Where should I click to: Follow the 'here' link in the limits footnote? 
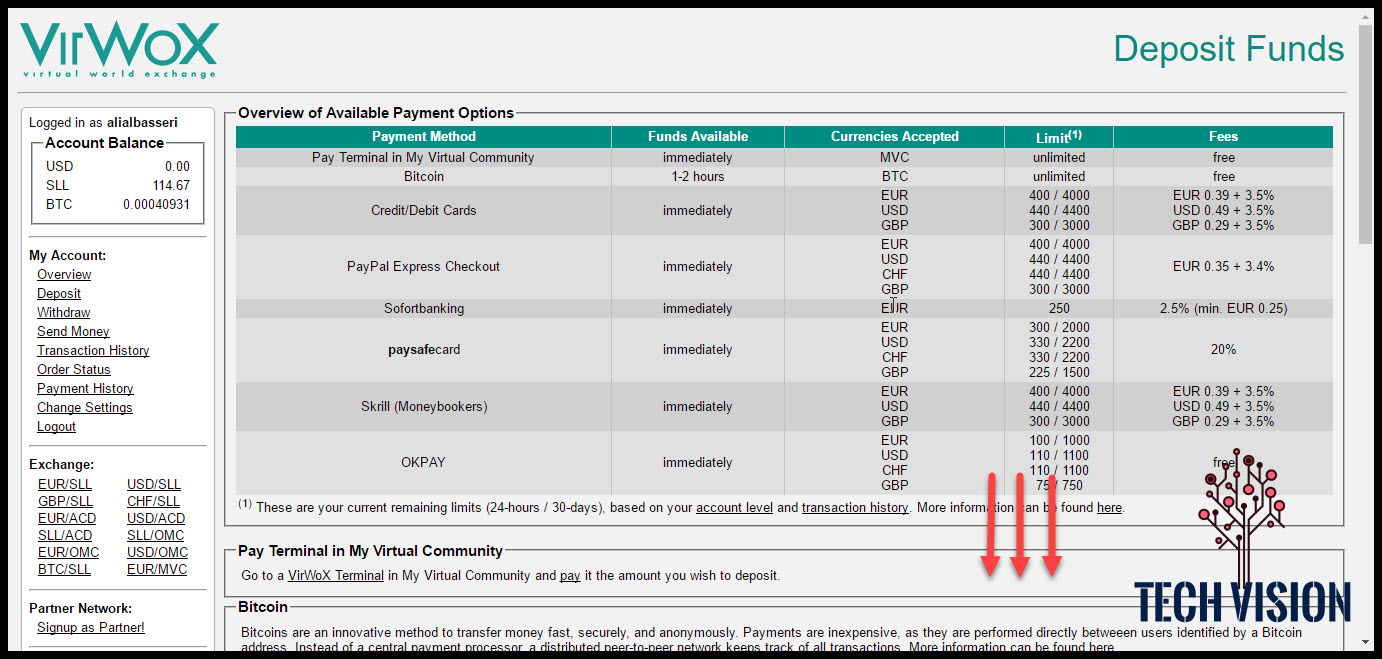coord(1109,507)
